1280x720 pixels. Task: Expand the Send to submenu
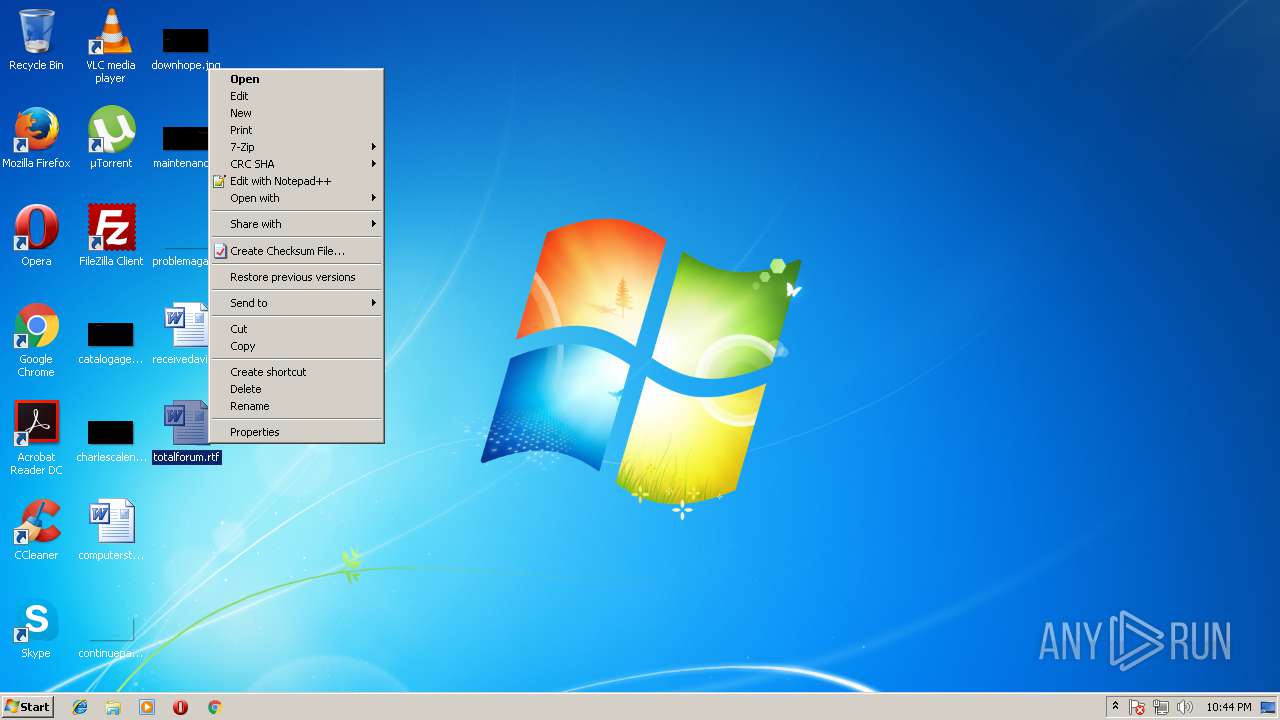point(296,303)
